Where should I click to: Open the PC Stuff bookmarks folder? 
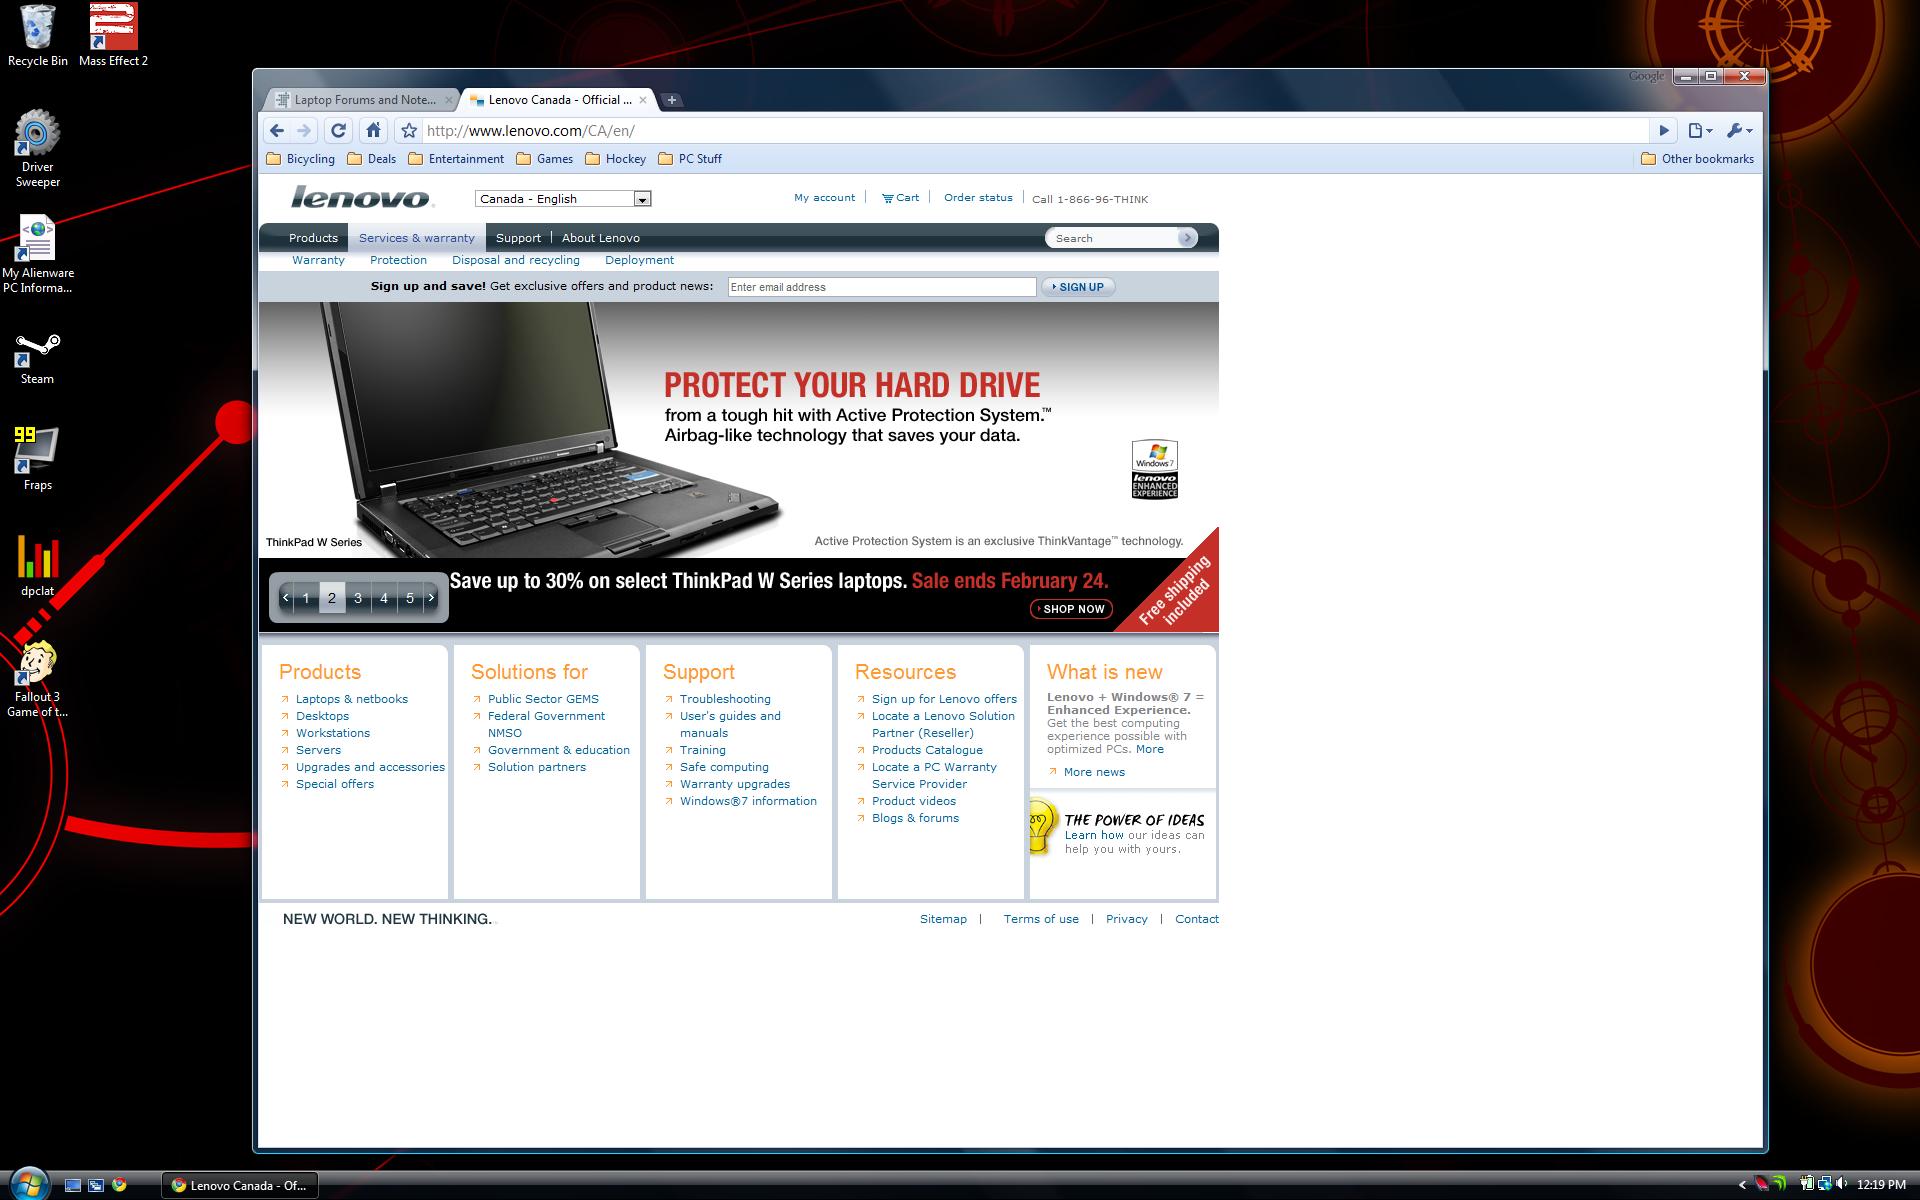point(690,159)
